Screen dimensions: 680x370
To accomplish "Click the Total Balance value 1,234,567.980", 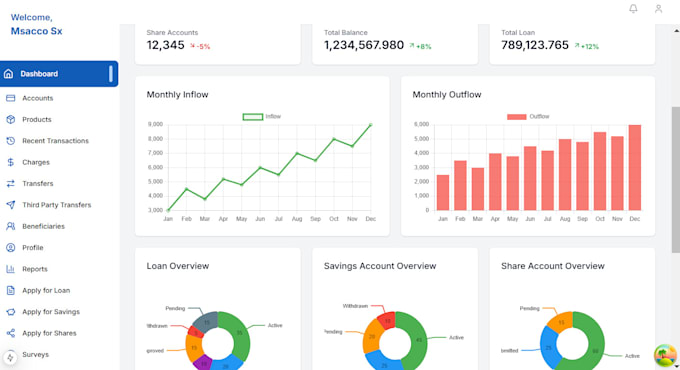I will click(364, 45).
